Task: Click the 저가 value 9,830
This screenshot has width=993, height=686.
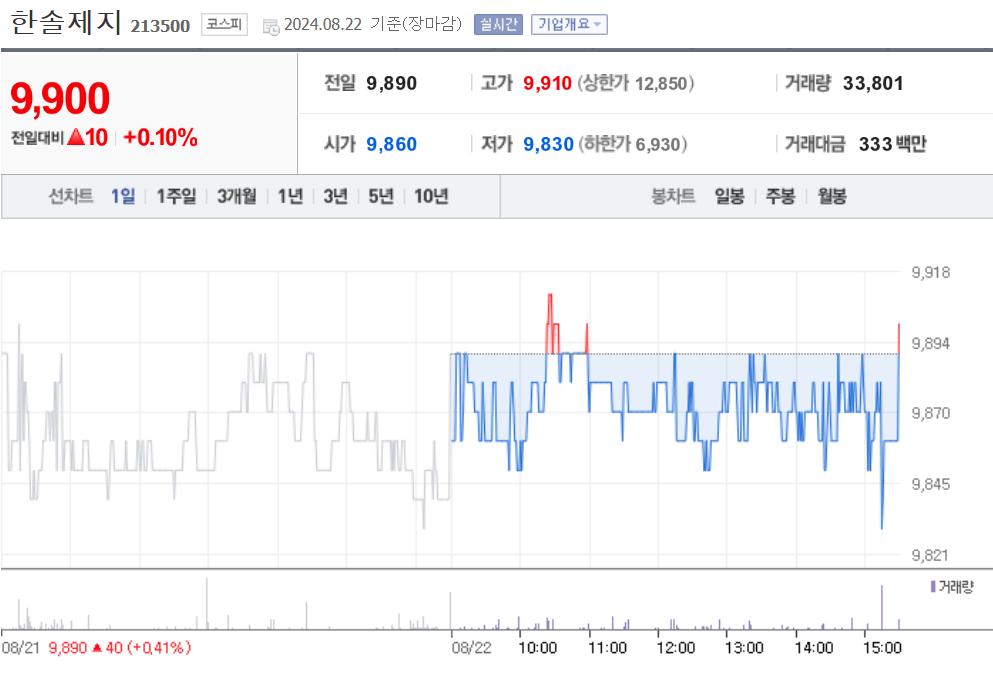Action: click(548, 144)
